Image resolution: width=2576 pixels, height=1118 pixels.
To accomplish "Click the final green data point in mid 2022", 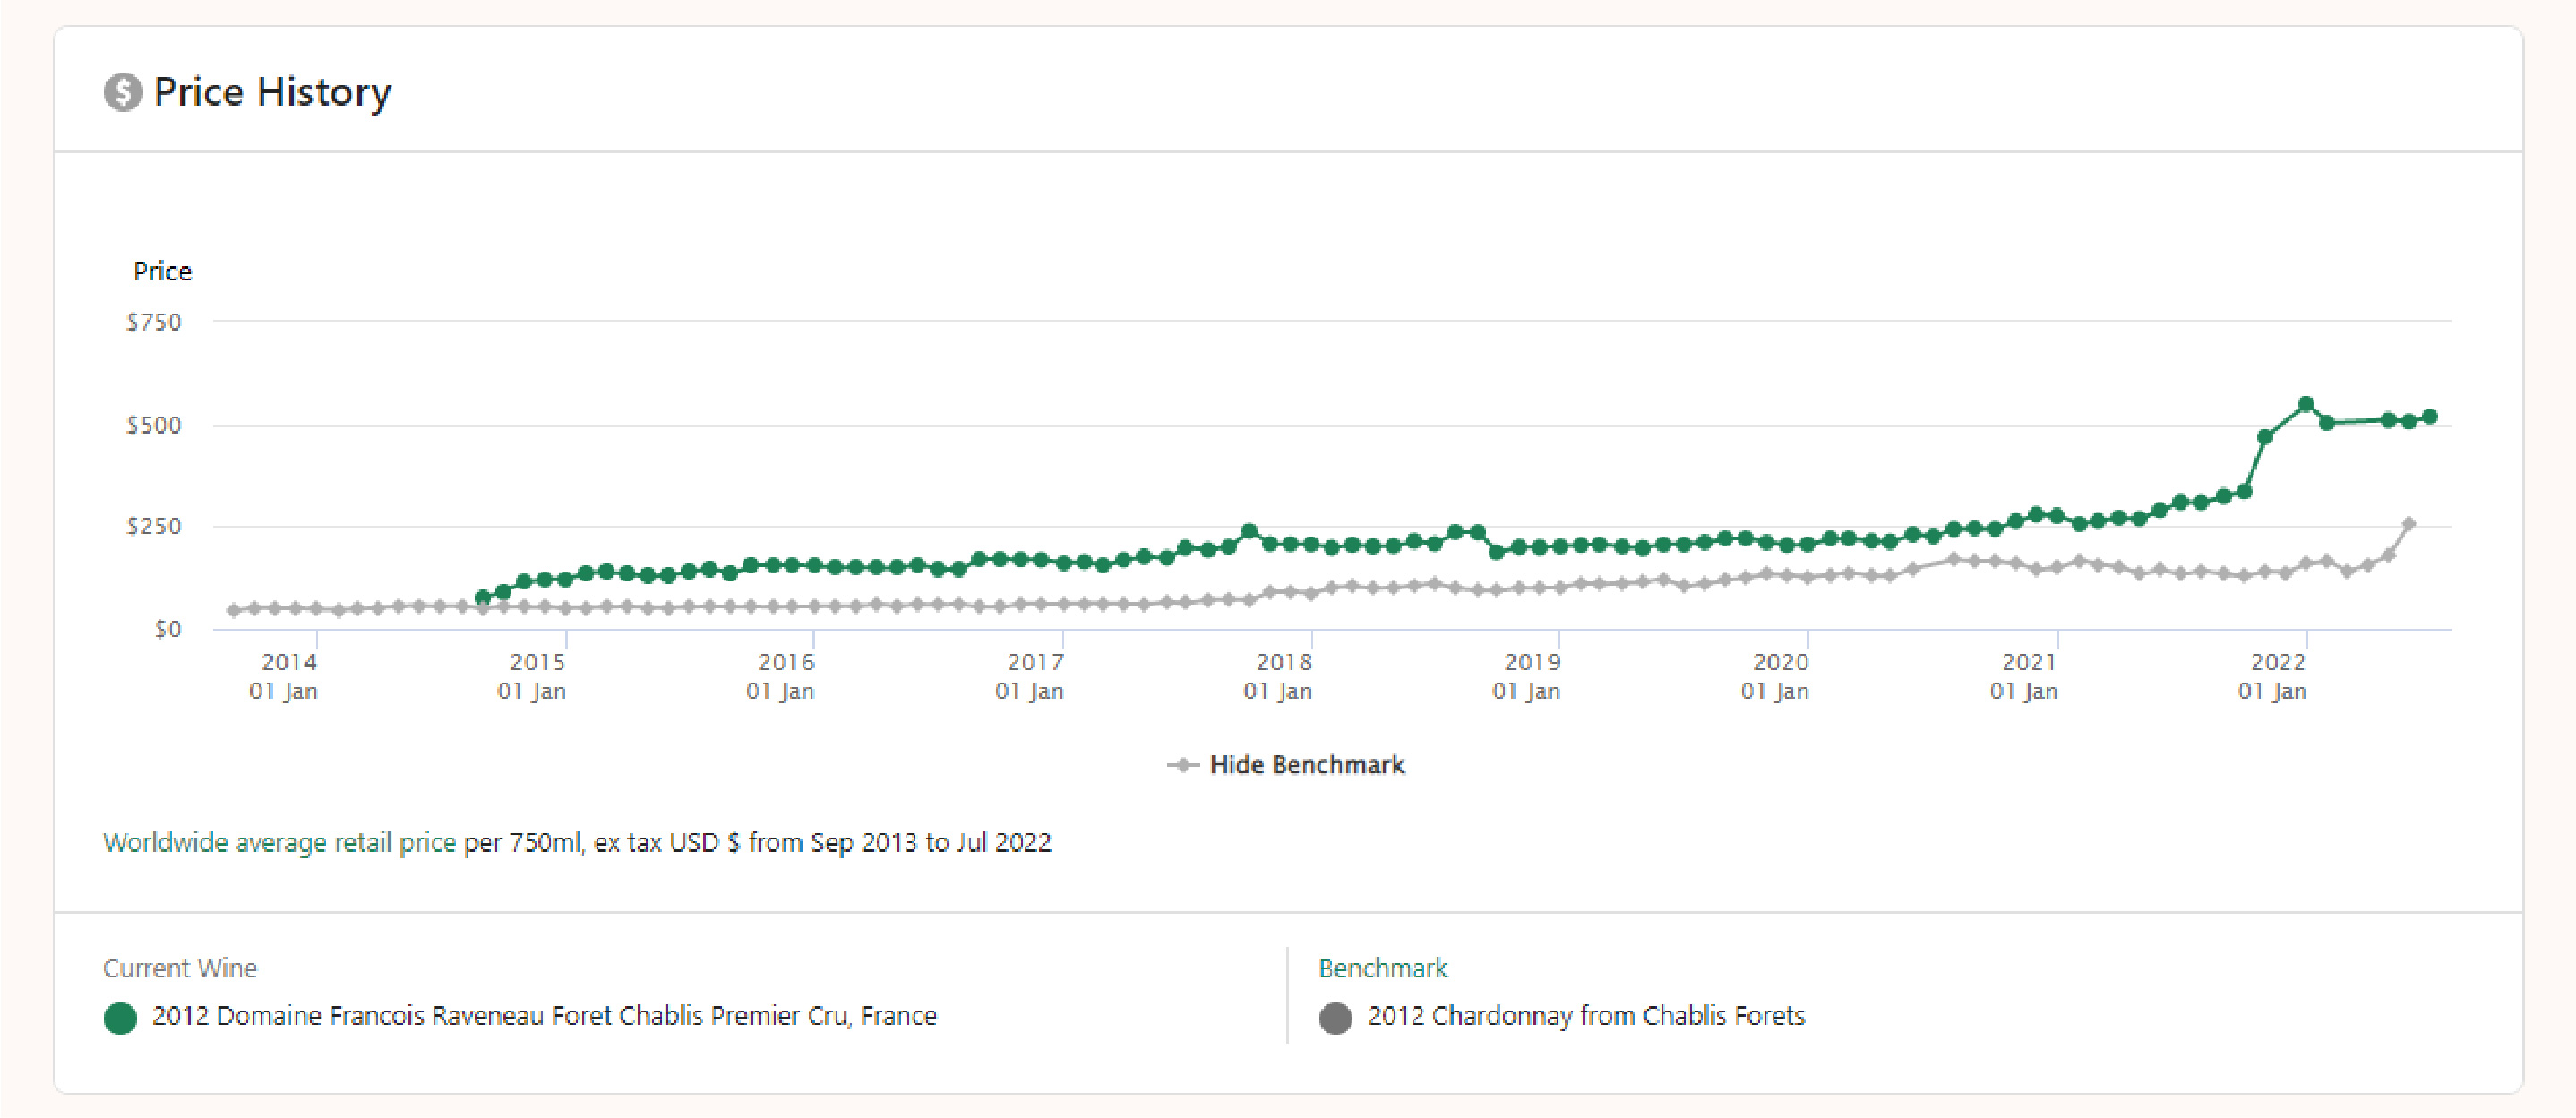I will tap(2430, 416).
